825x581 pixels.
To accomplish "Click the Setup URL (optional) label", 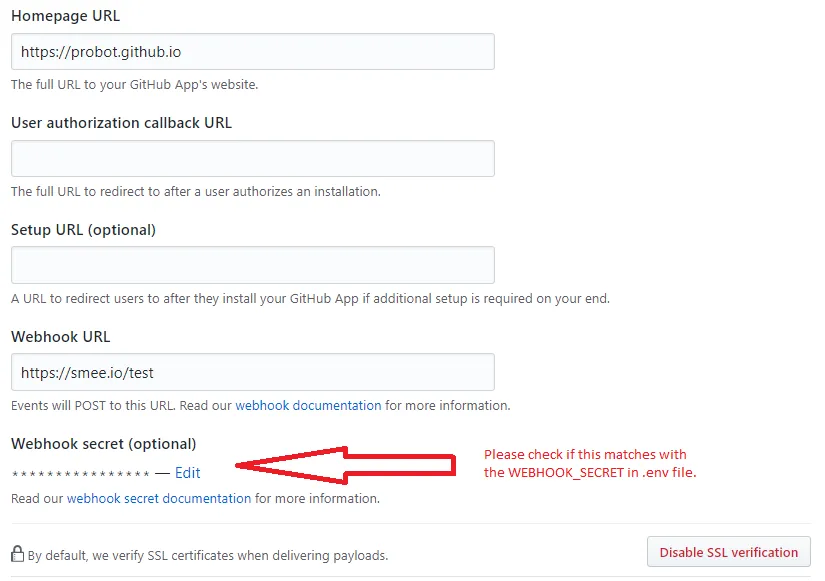I will pyautogui.click(x=83, y=230).
